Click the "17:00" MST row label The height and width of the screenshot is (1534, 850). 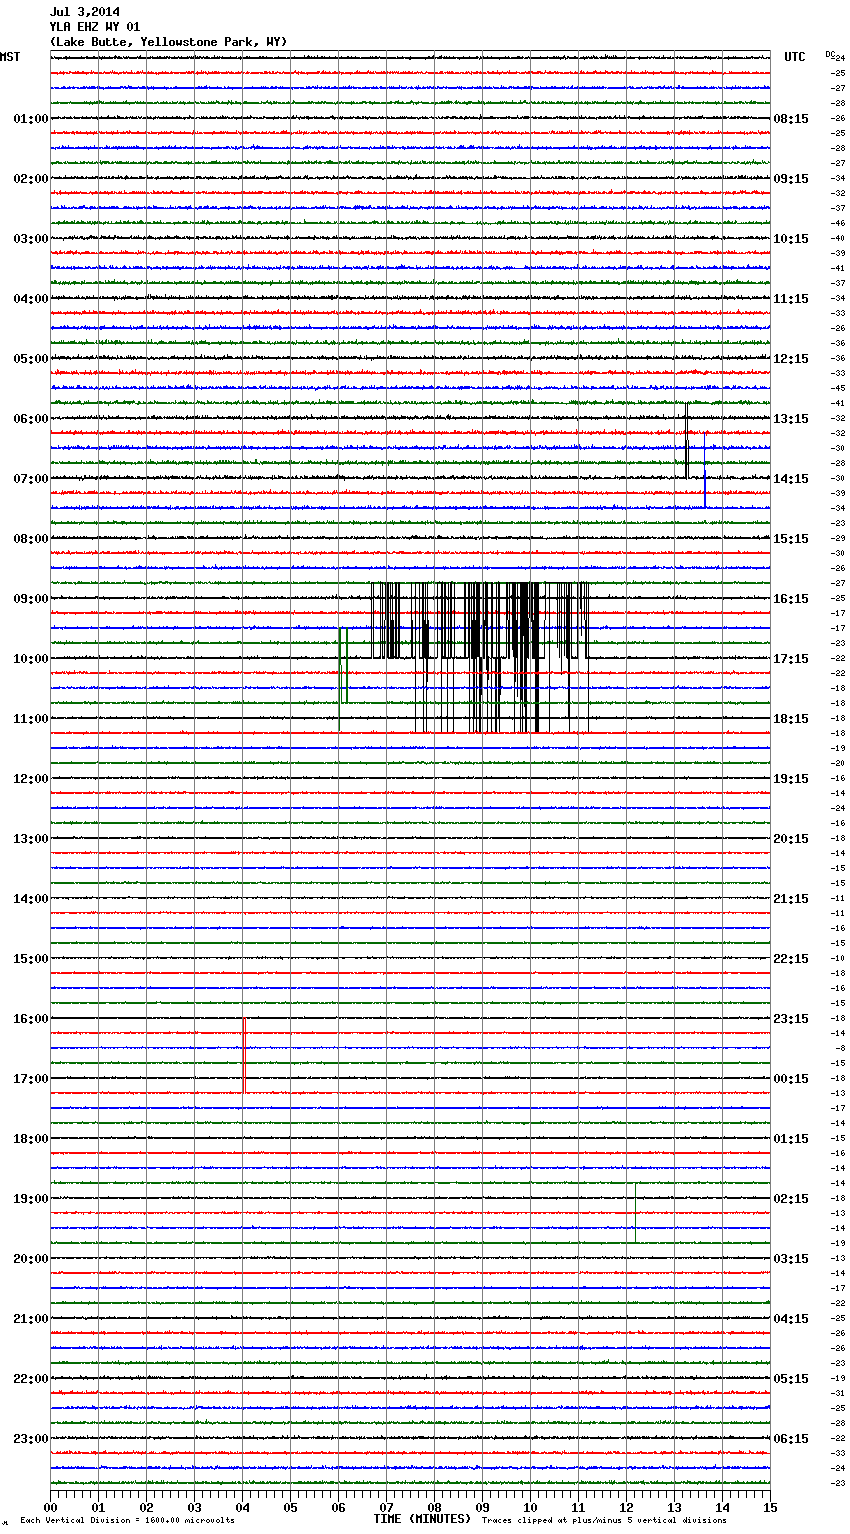[31, 1079]
